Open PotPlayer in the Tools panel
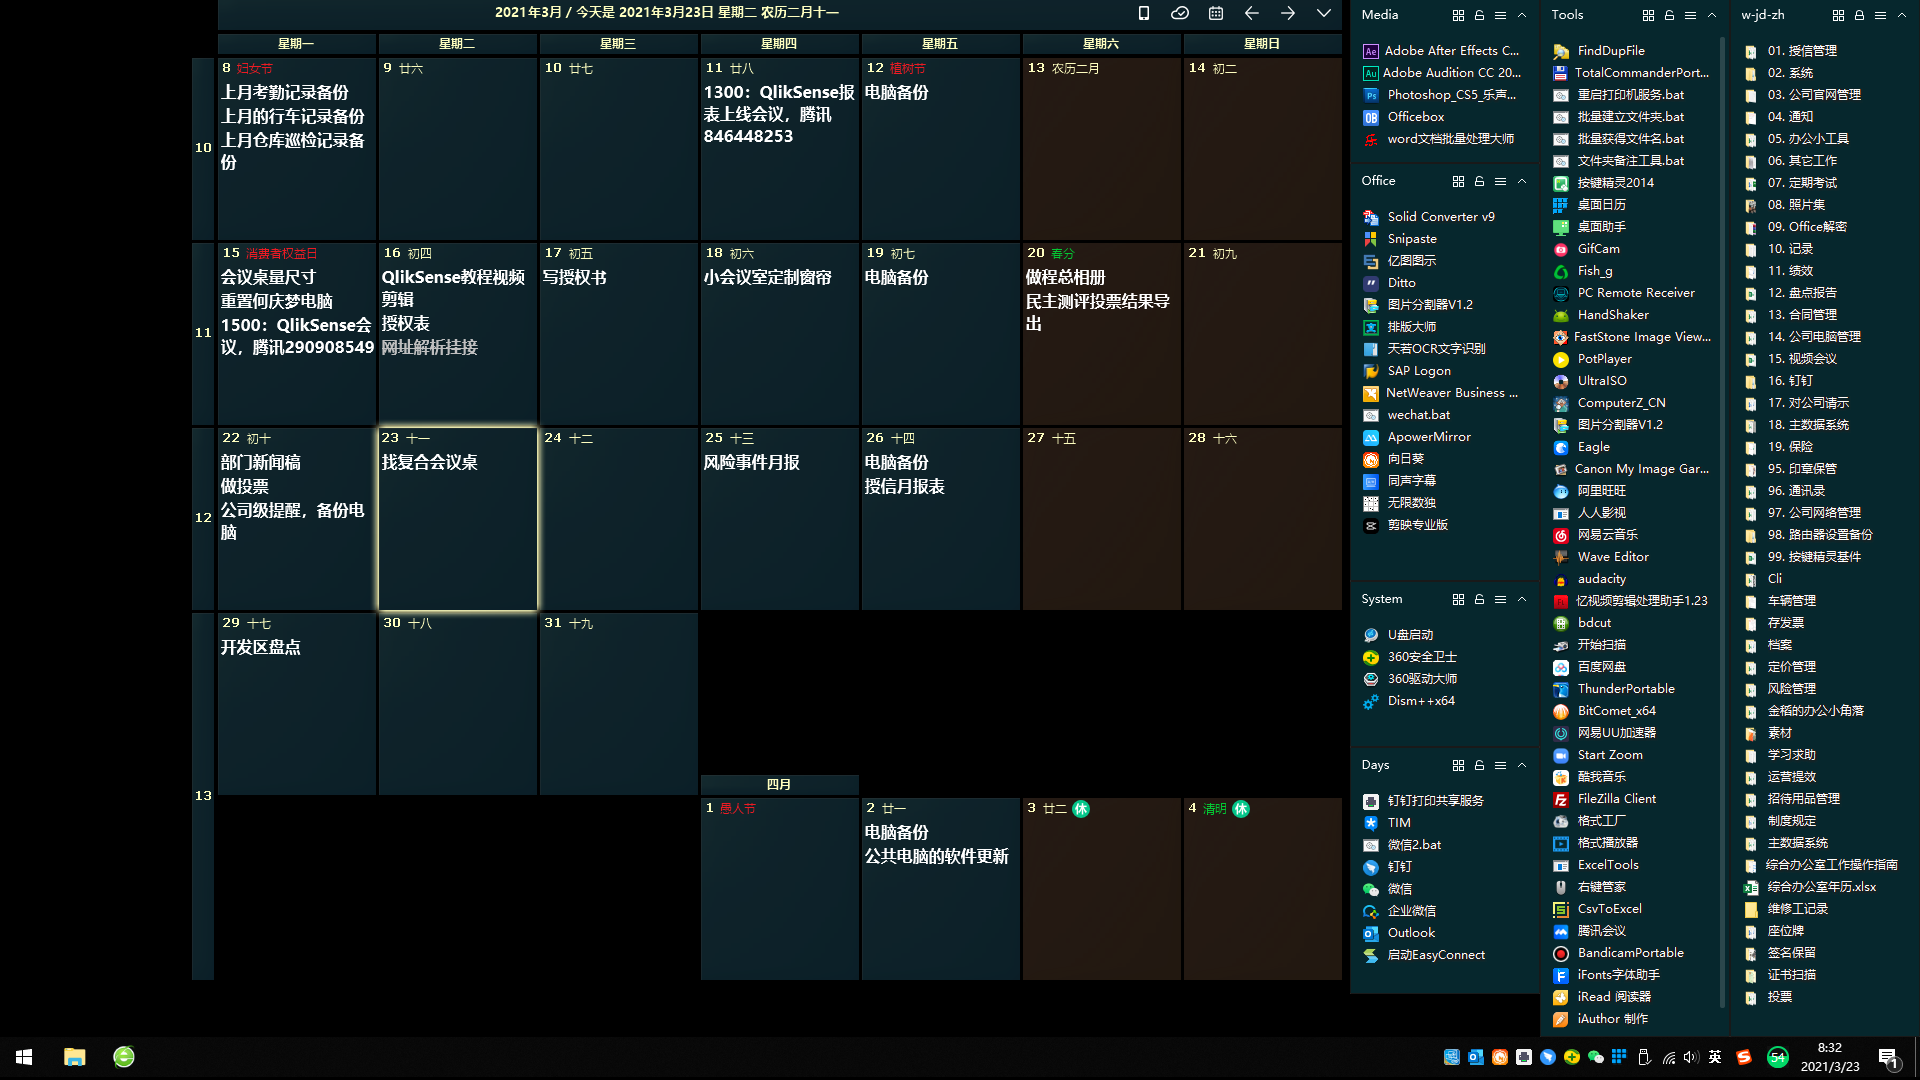The width and height of the screenshot is (1920, 1080). 1604,359
